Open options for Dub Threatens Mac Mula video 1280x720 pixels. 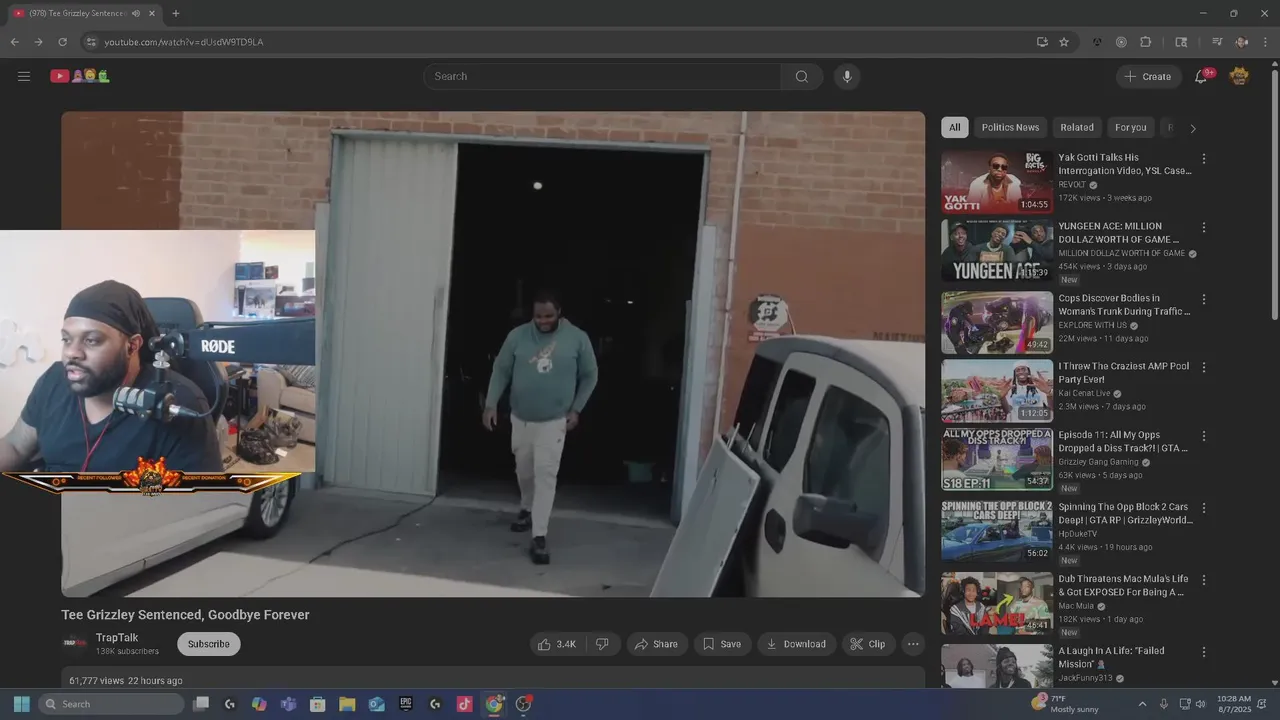[x=1204, y=580]
